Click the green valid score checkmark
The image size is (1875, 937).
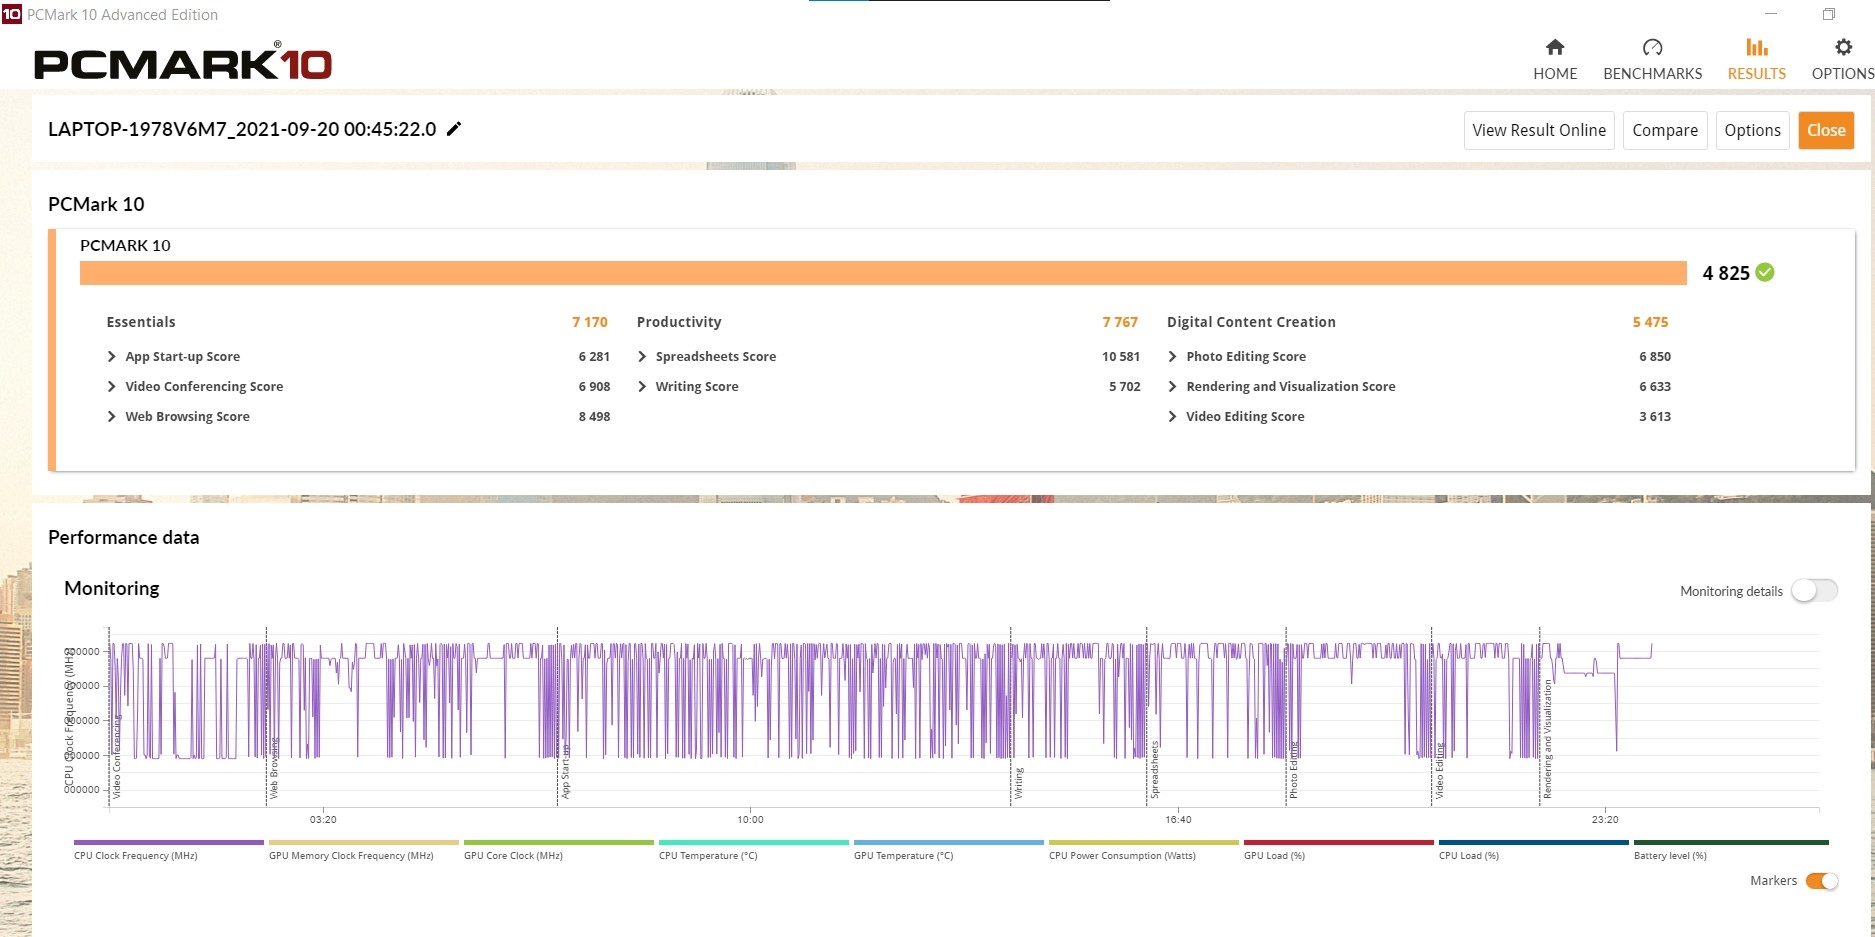click(1765, 272)
